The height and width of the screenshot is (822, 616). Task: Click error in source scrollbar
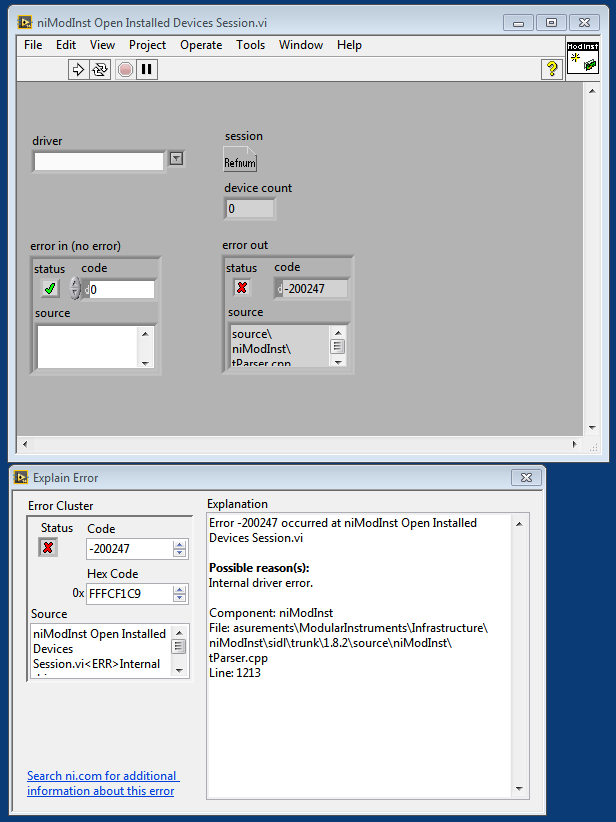146,348
